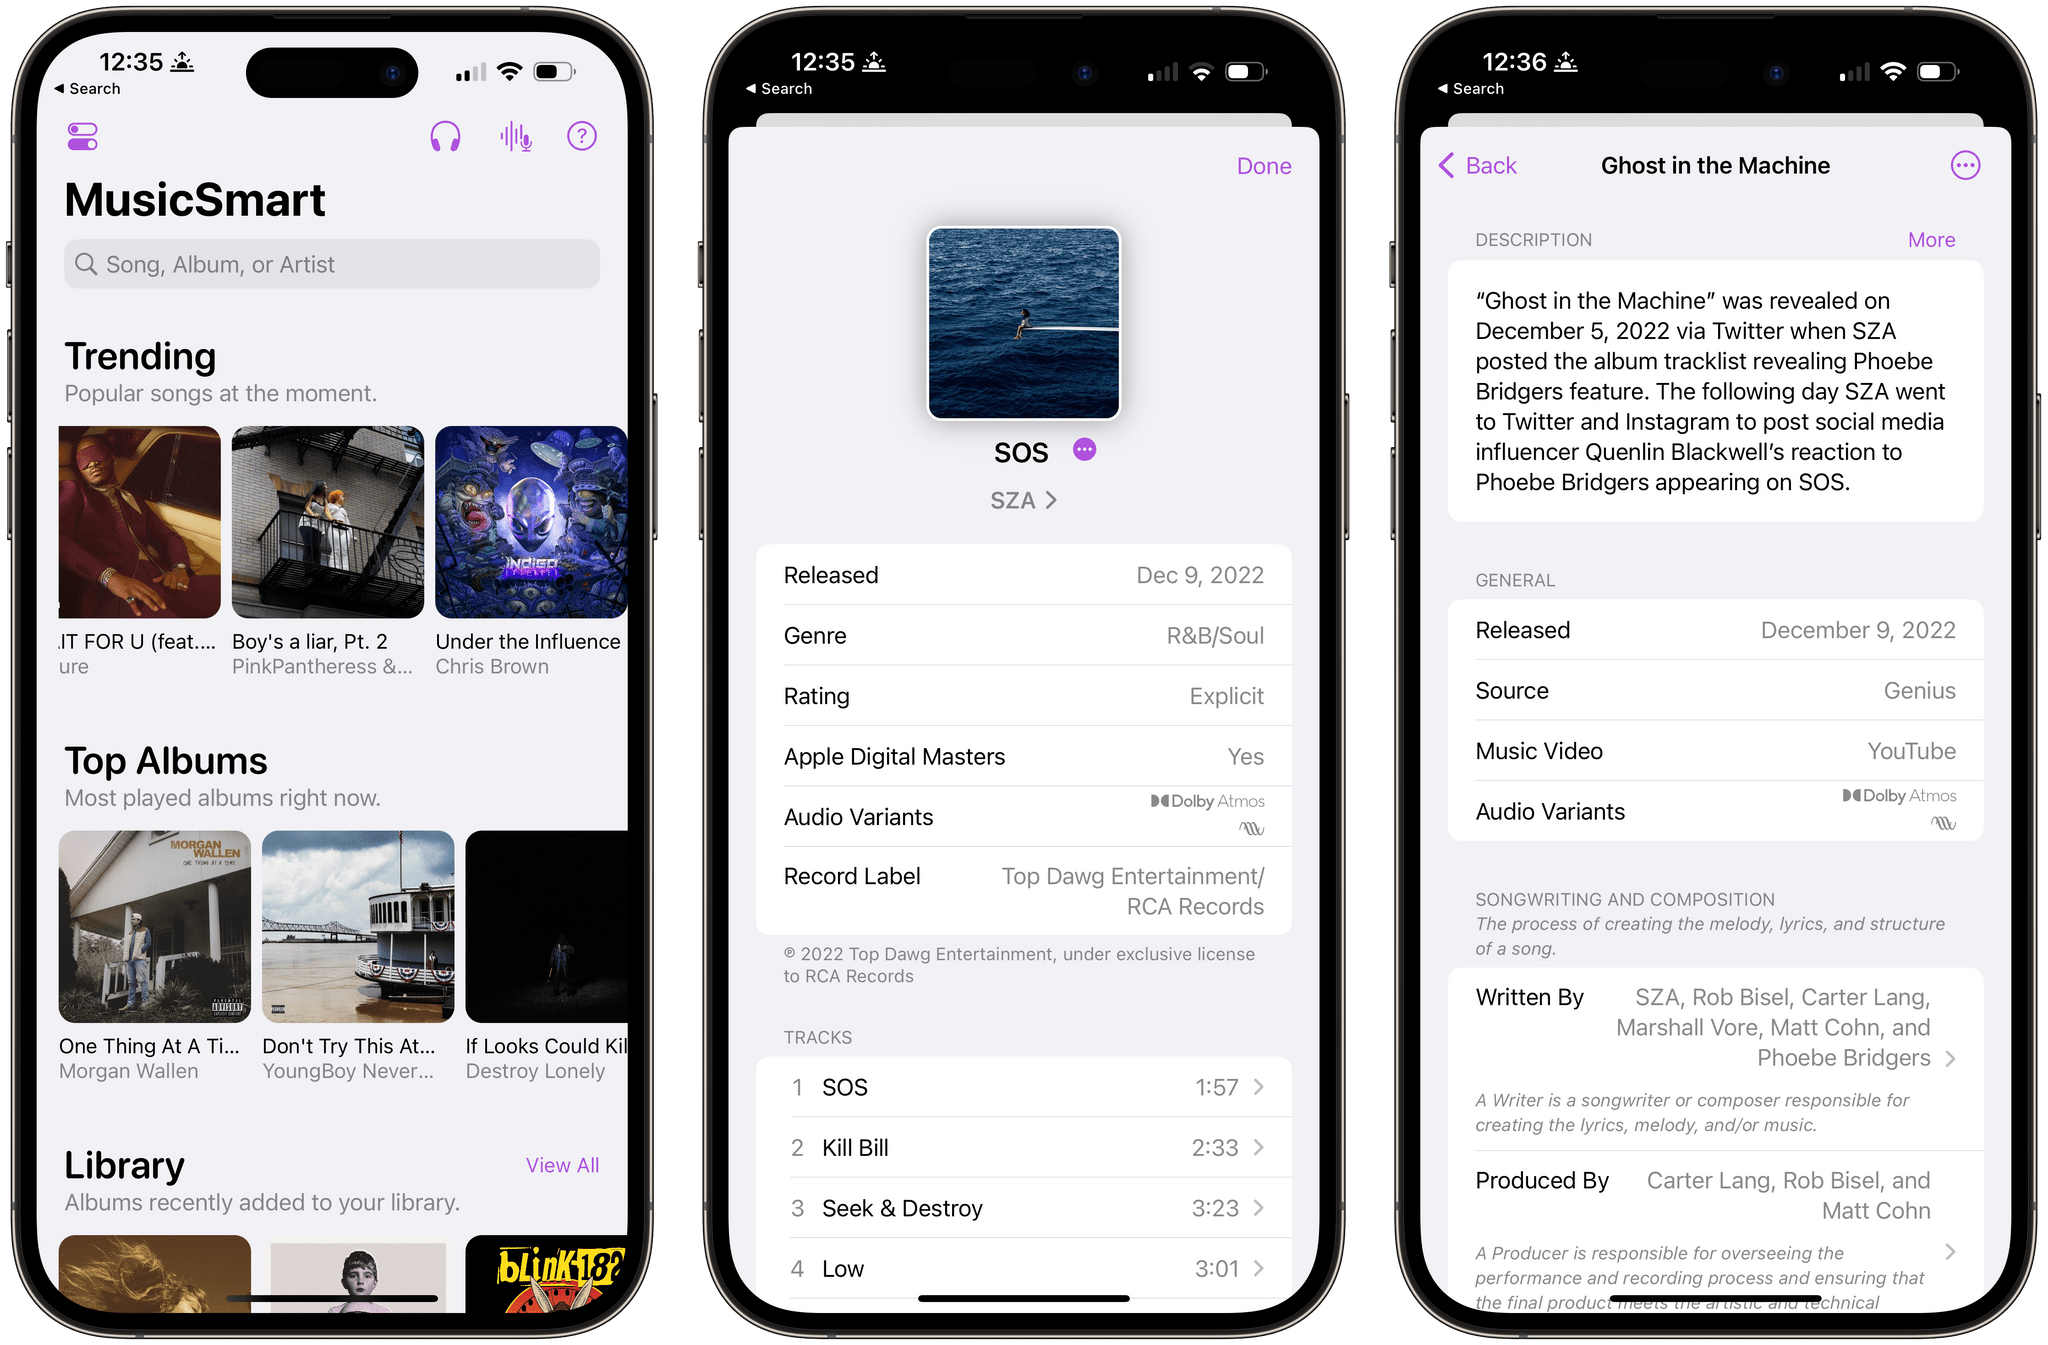2048x1345 pixels.
Task: Tap More in the description section
Action: (1937, 240)
